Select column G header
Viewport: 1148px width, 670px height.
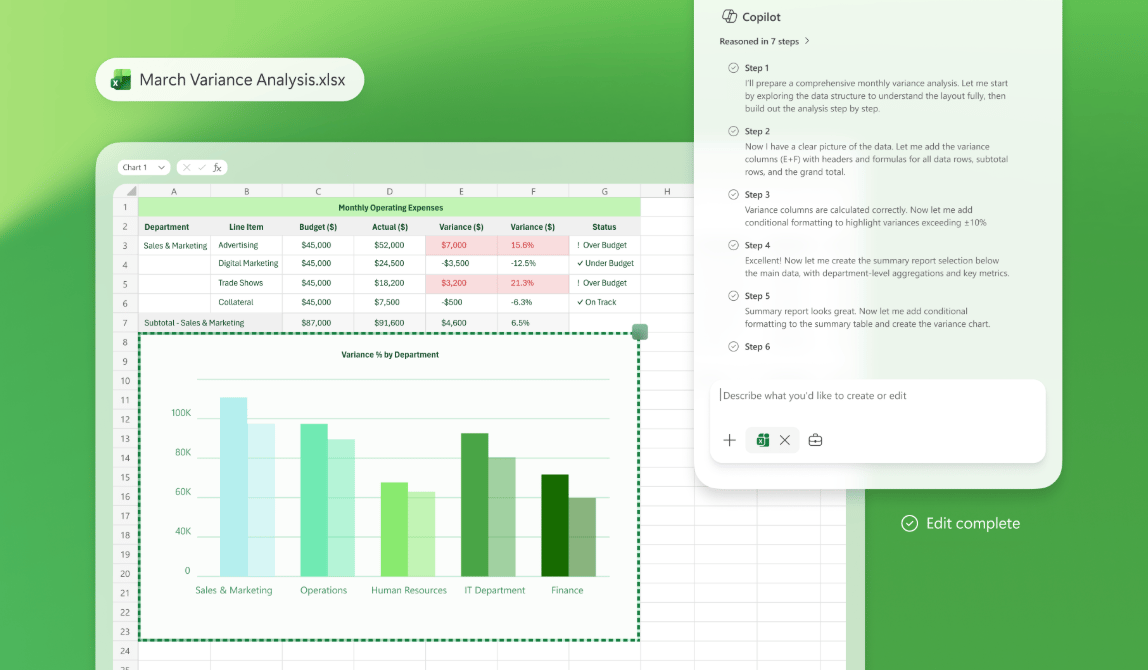[x=605, y=191]
